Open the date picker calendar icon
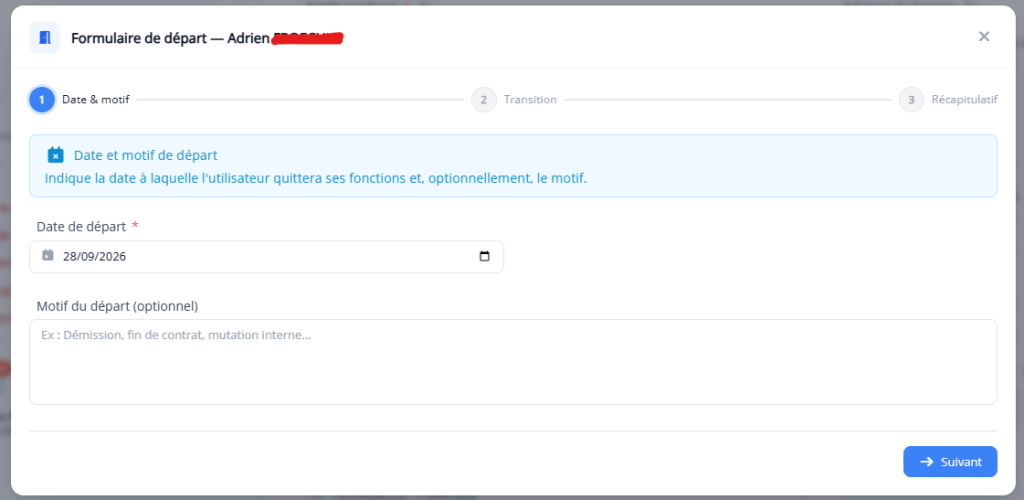Image resolution: width=1024 pixels, height=500 pixels. (485, 257)
